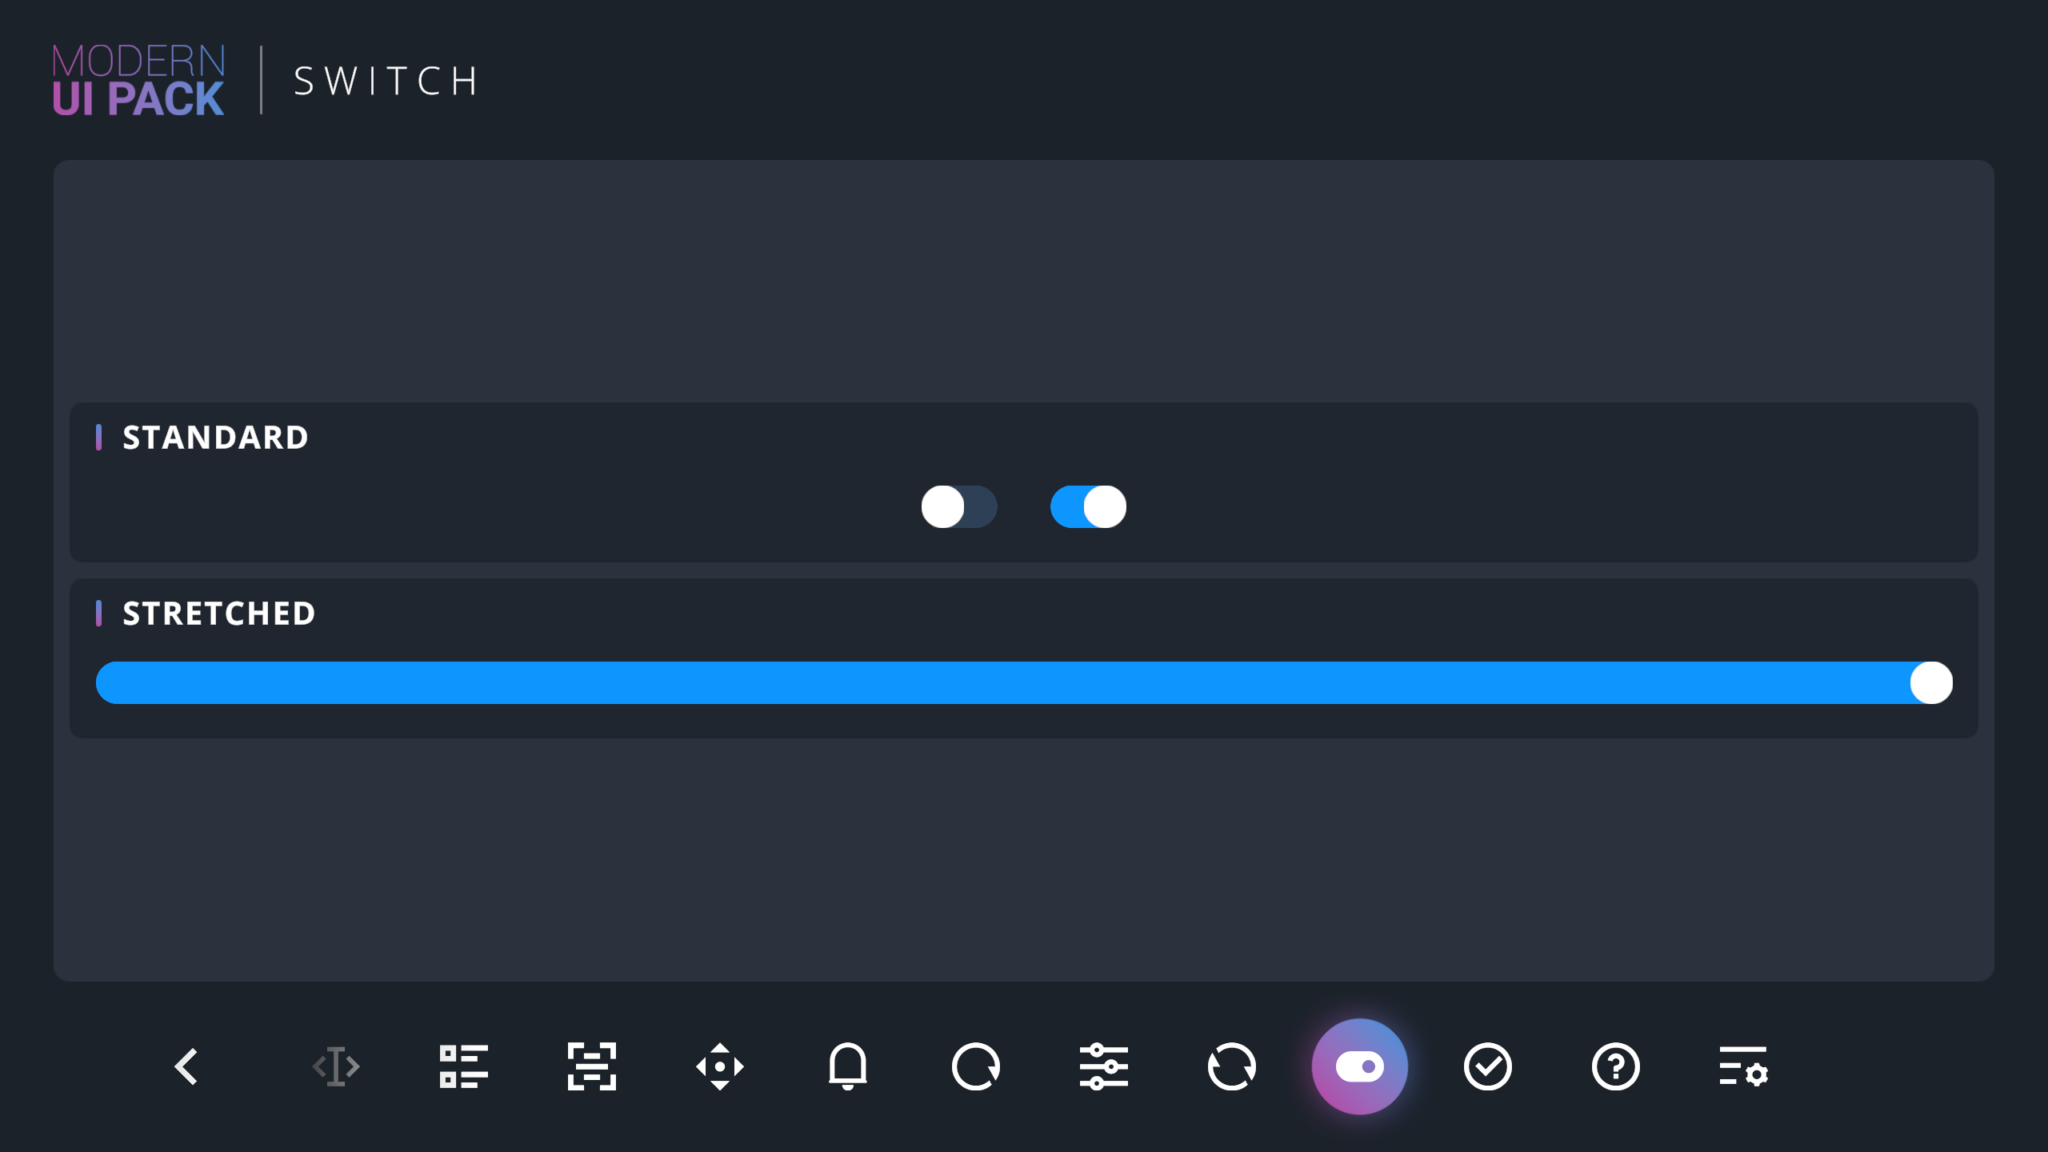The height and width of the screenshot is (1152, 2048).
Task: Open the checkmark circle icon
Action: (x=1488, y=1066)
